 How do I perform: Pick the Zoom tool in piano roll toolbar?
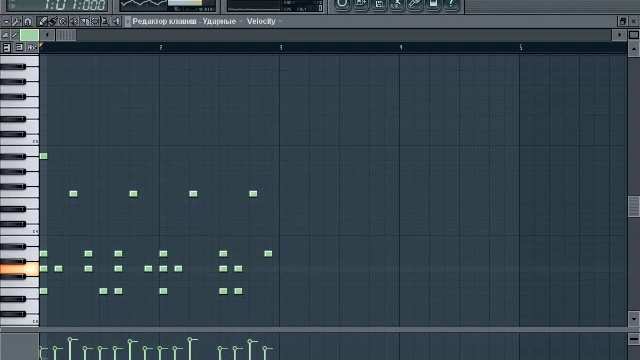[105, 21]
